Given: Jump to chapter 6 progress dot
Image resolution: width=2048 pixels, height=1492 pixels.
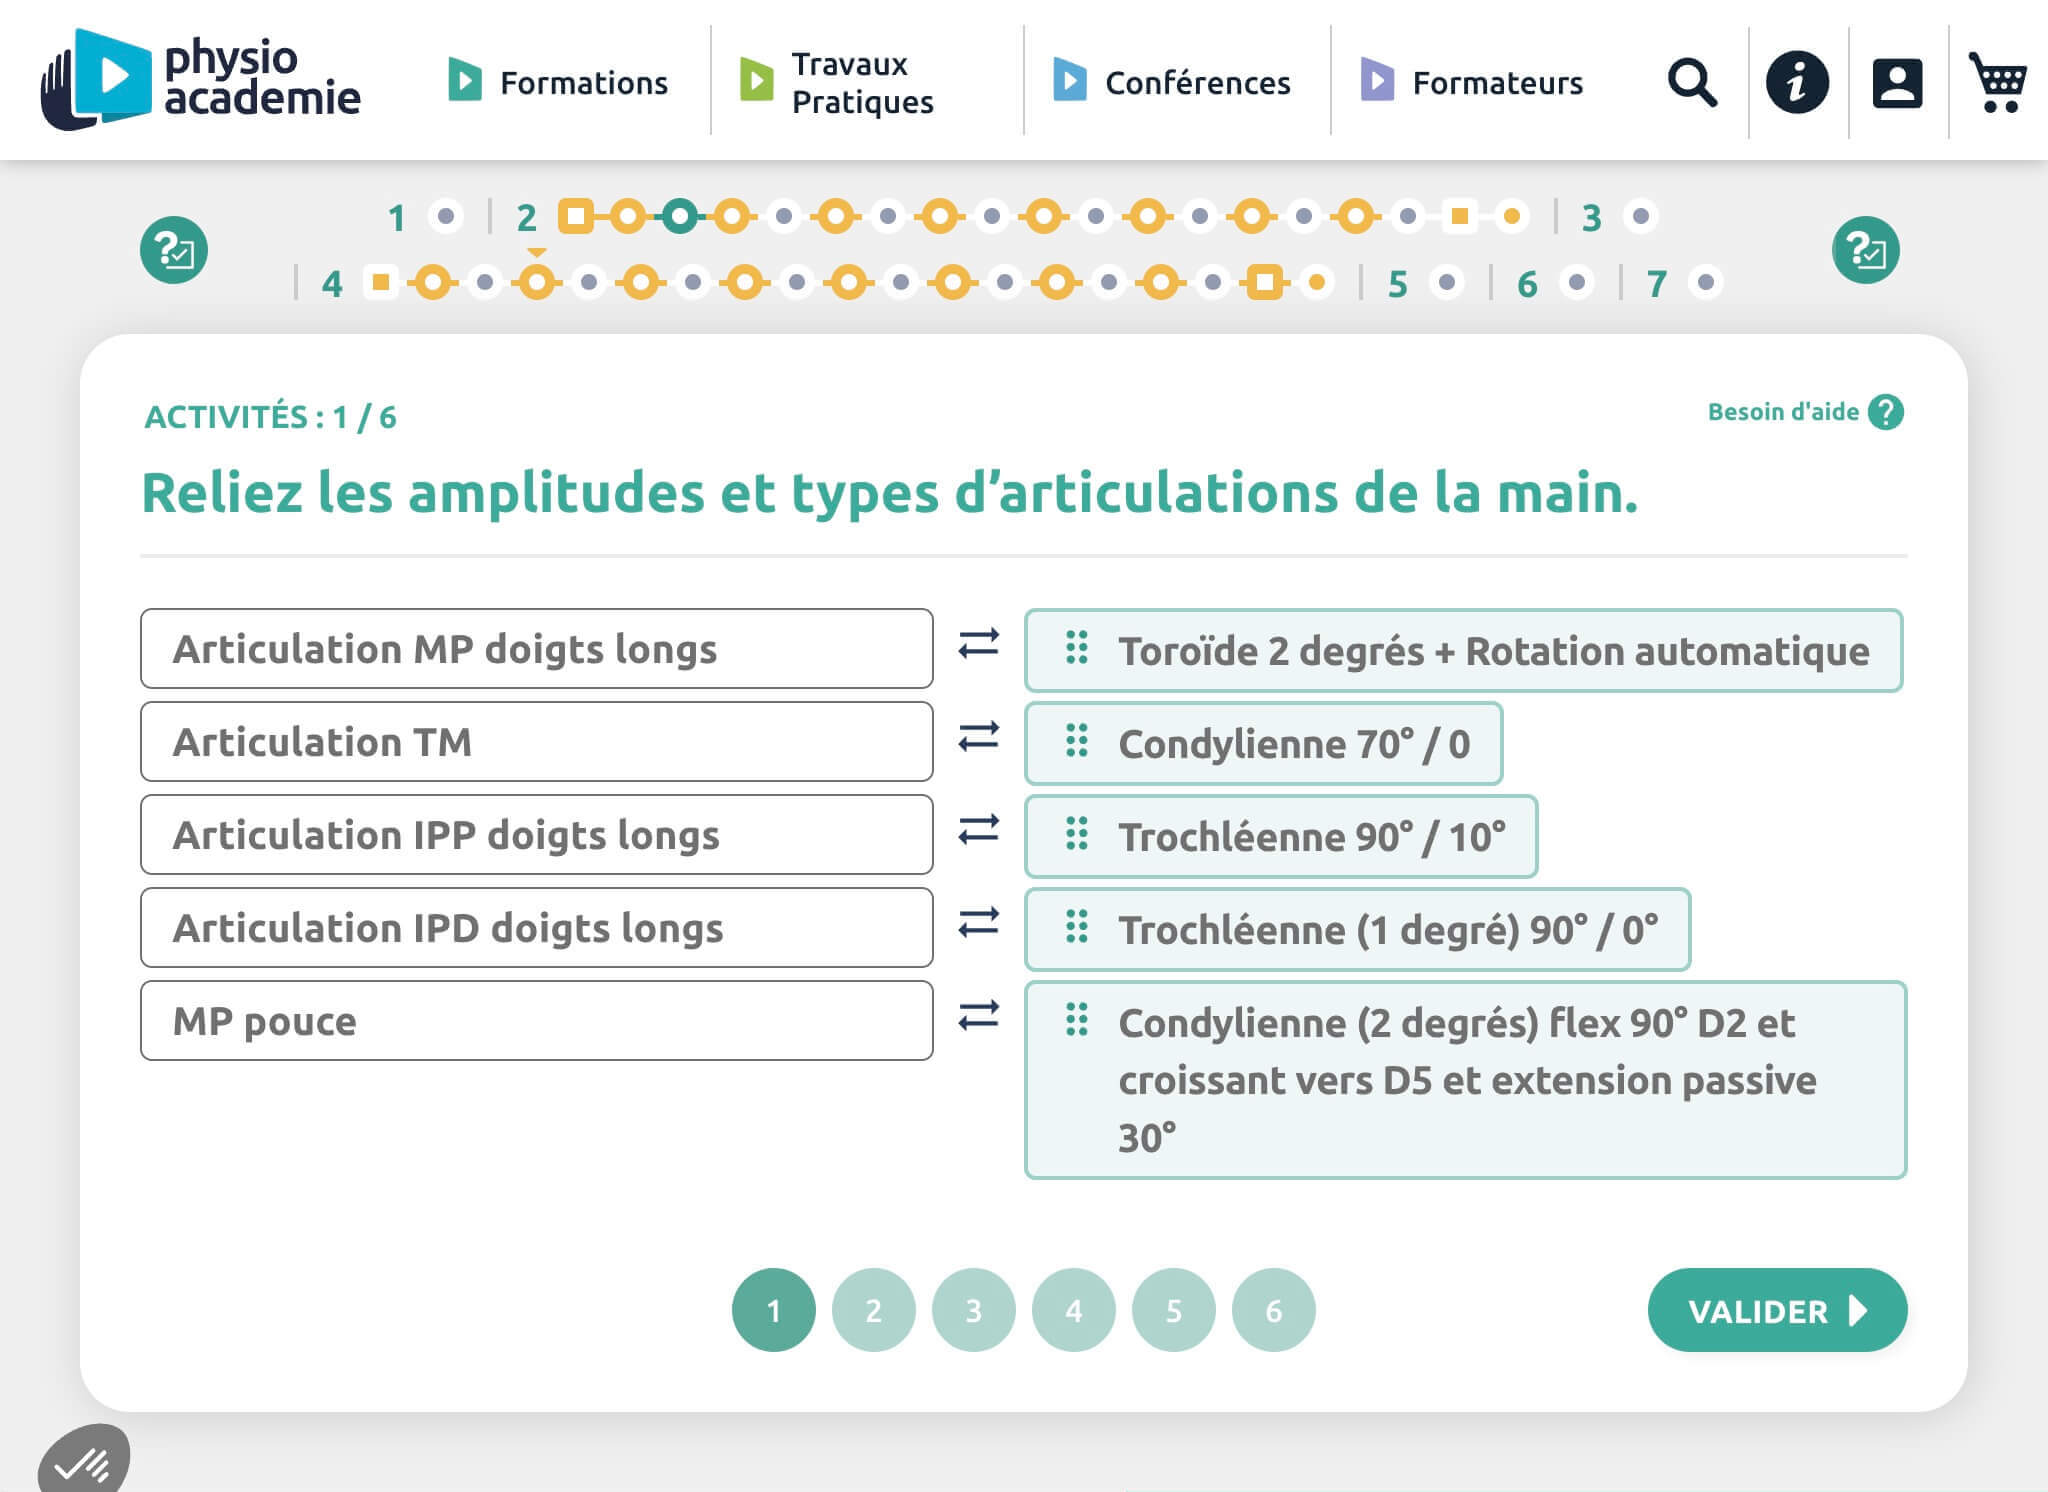Looking at the screenshot, I should point(1577,283).
